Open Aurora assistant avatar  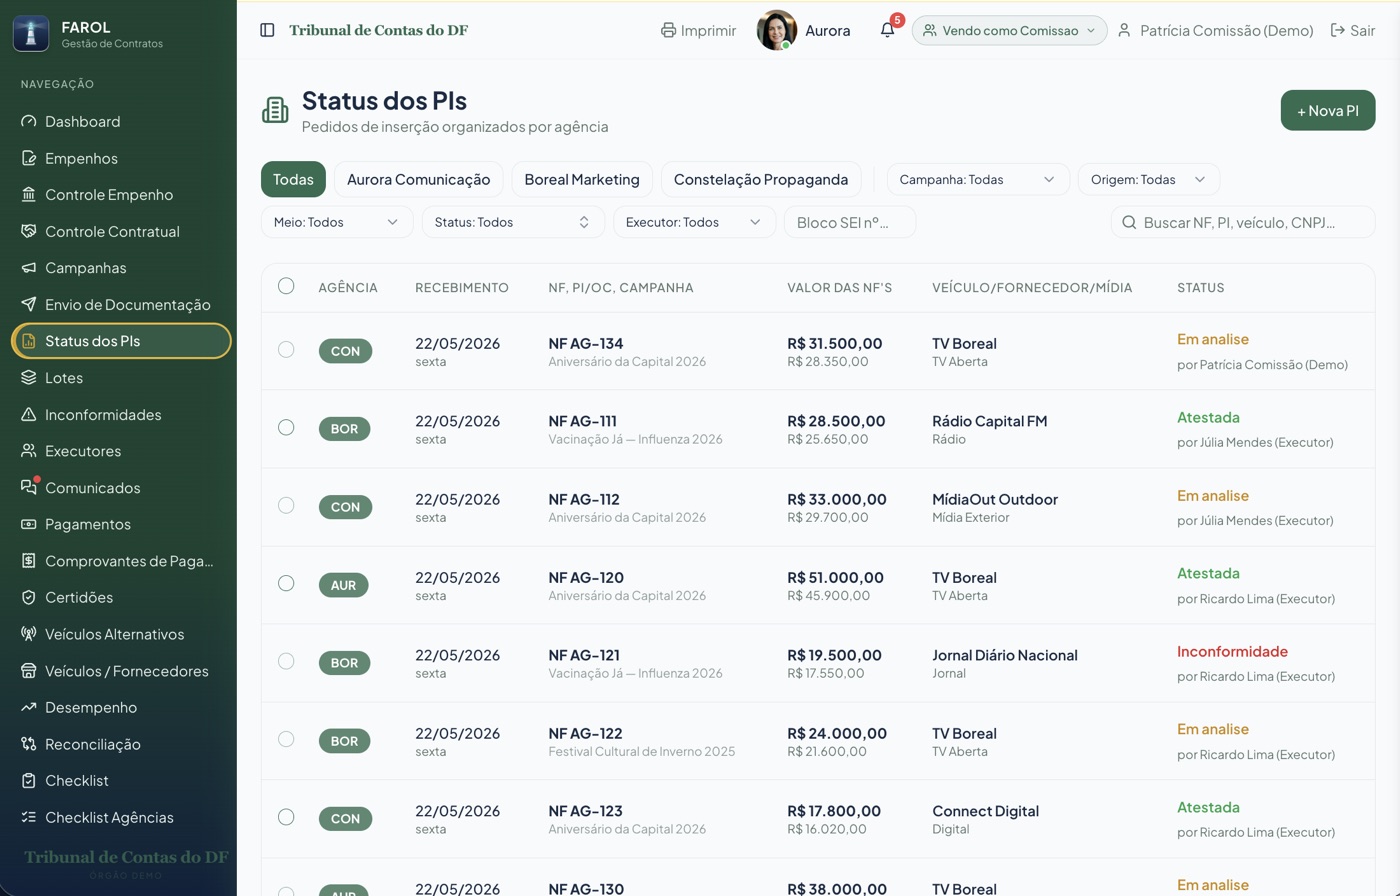(x=777, y=30)
